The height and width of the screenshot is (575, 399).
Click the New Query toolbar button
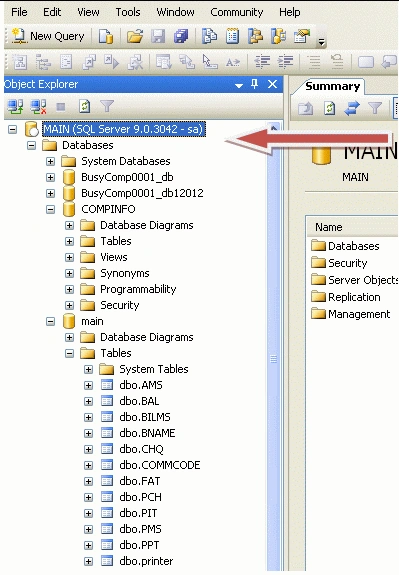tap(48, 36)
